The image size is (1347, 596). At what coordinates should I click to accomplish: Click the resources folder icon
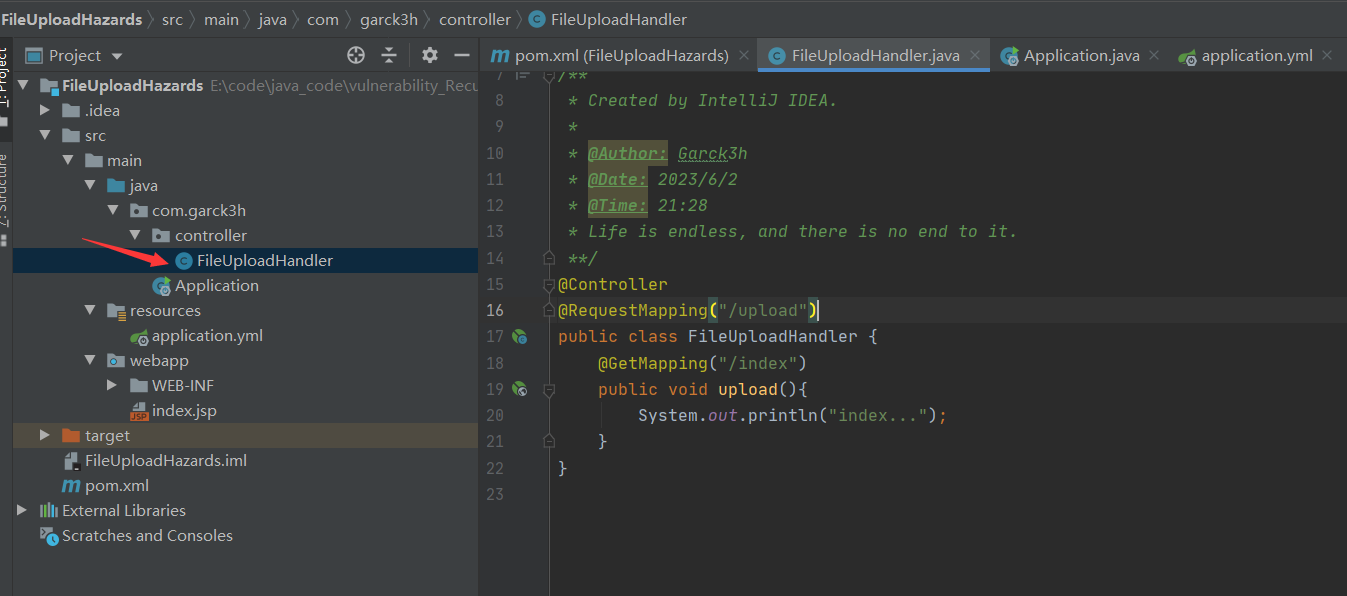coord(116,310)
